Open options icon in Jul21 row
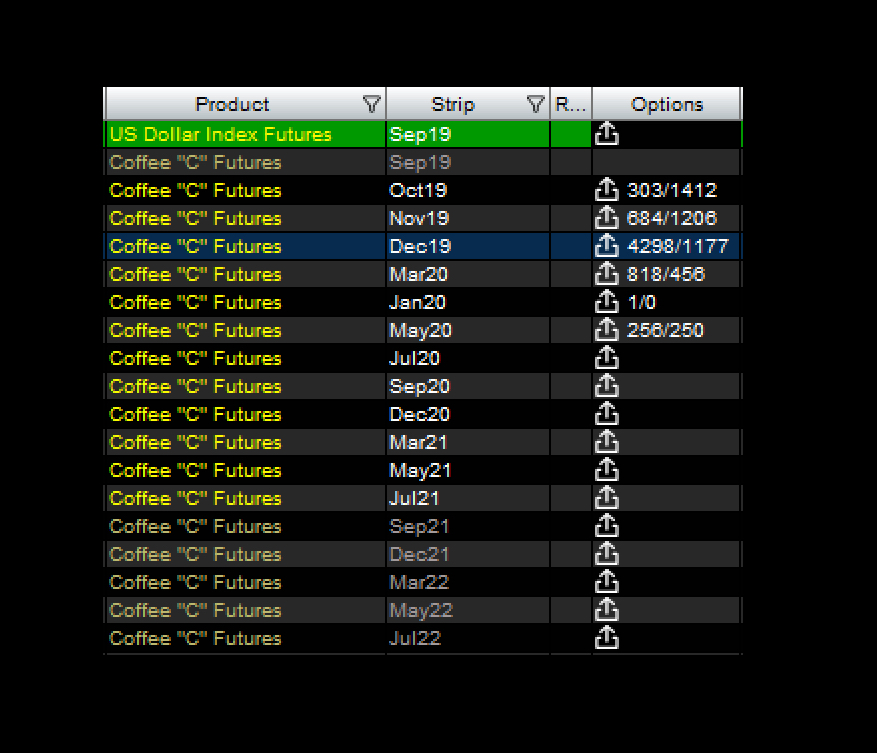The width and height of the screenshot is (877, 753). [x=606, y=497]
